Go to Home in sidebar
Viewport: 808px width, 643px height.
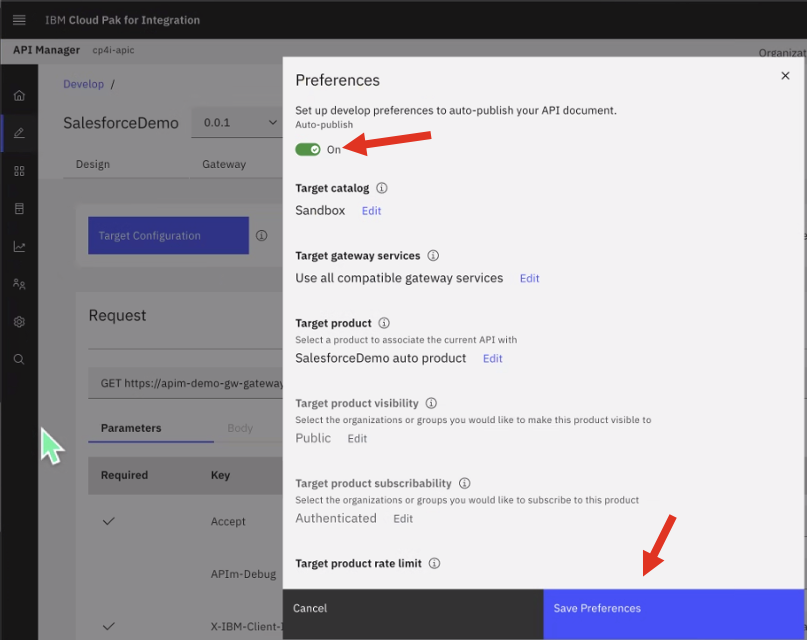(19, 96)
